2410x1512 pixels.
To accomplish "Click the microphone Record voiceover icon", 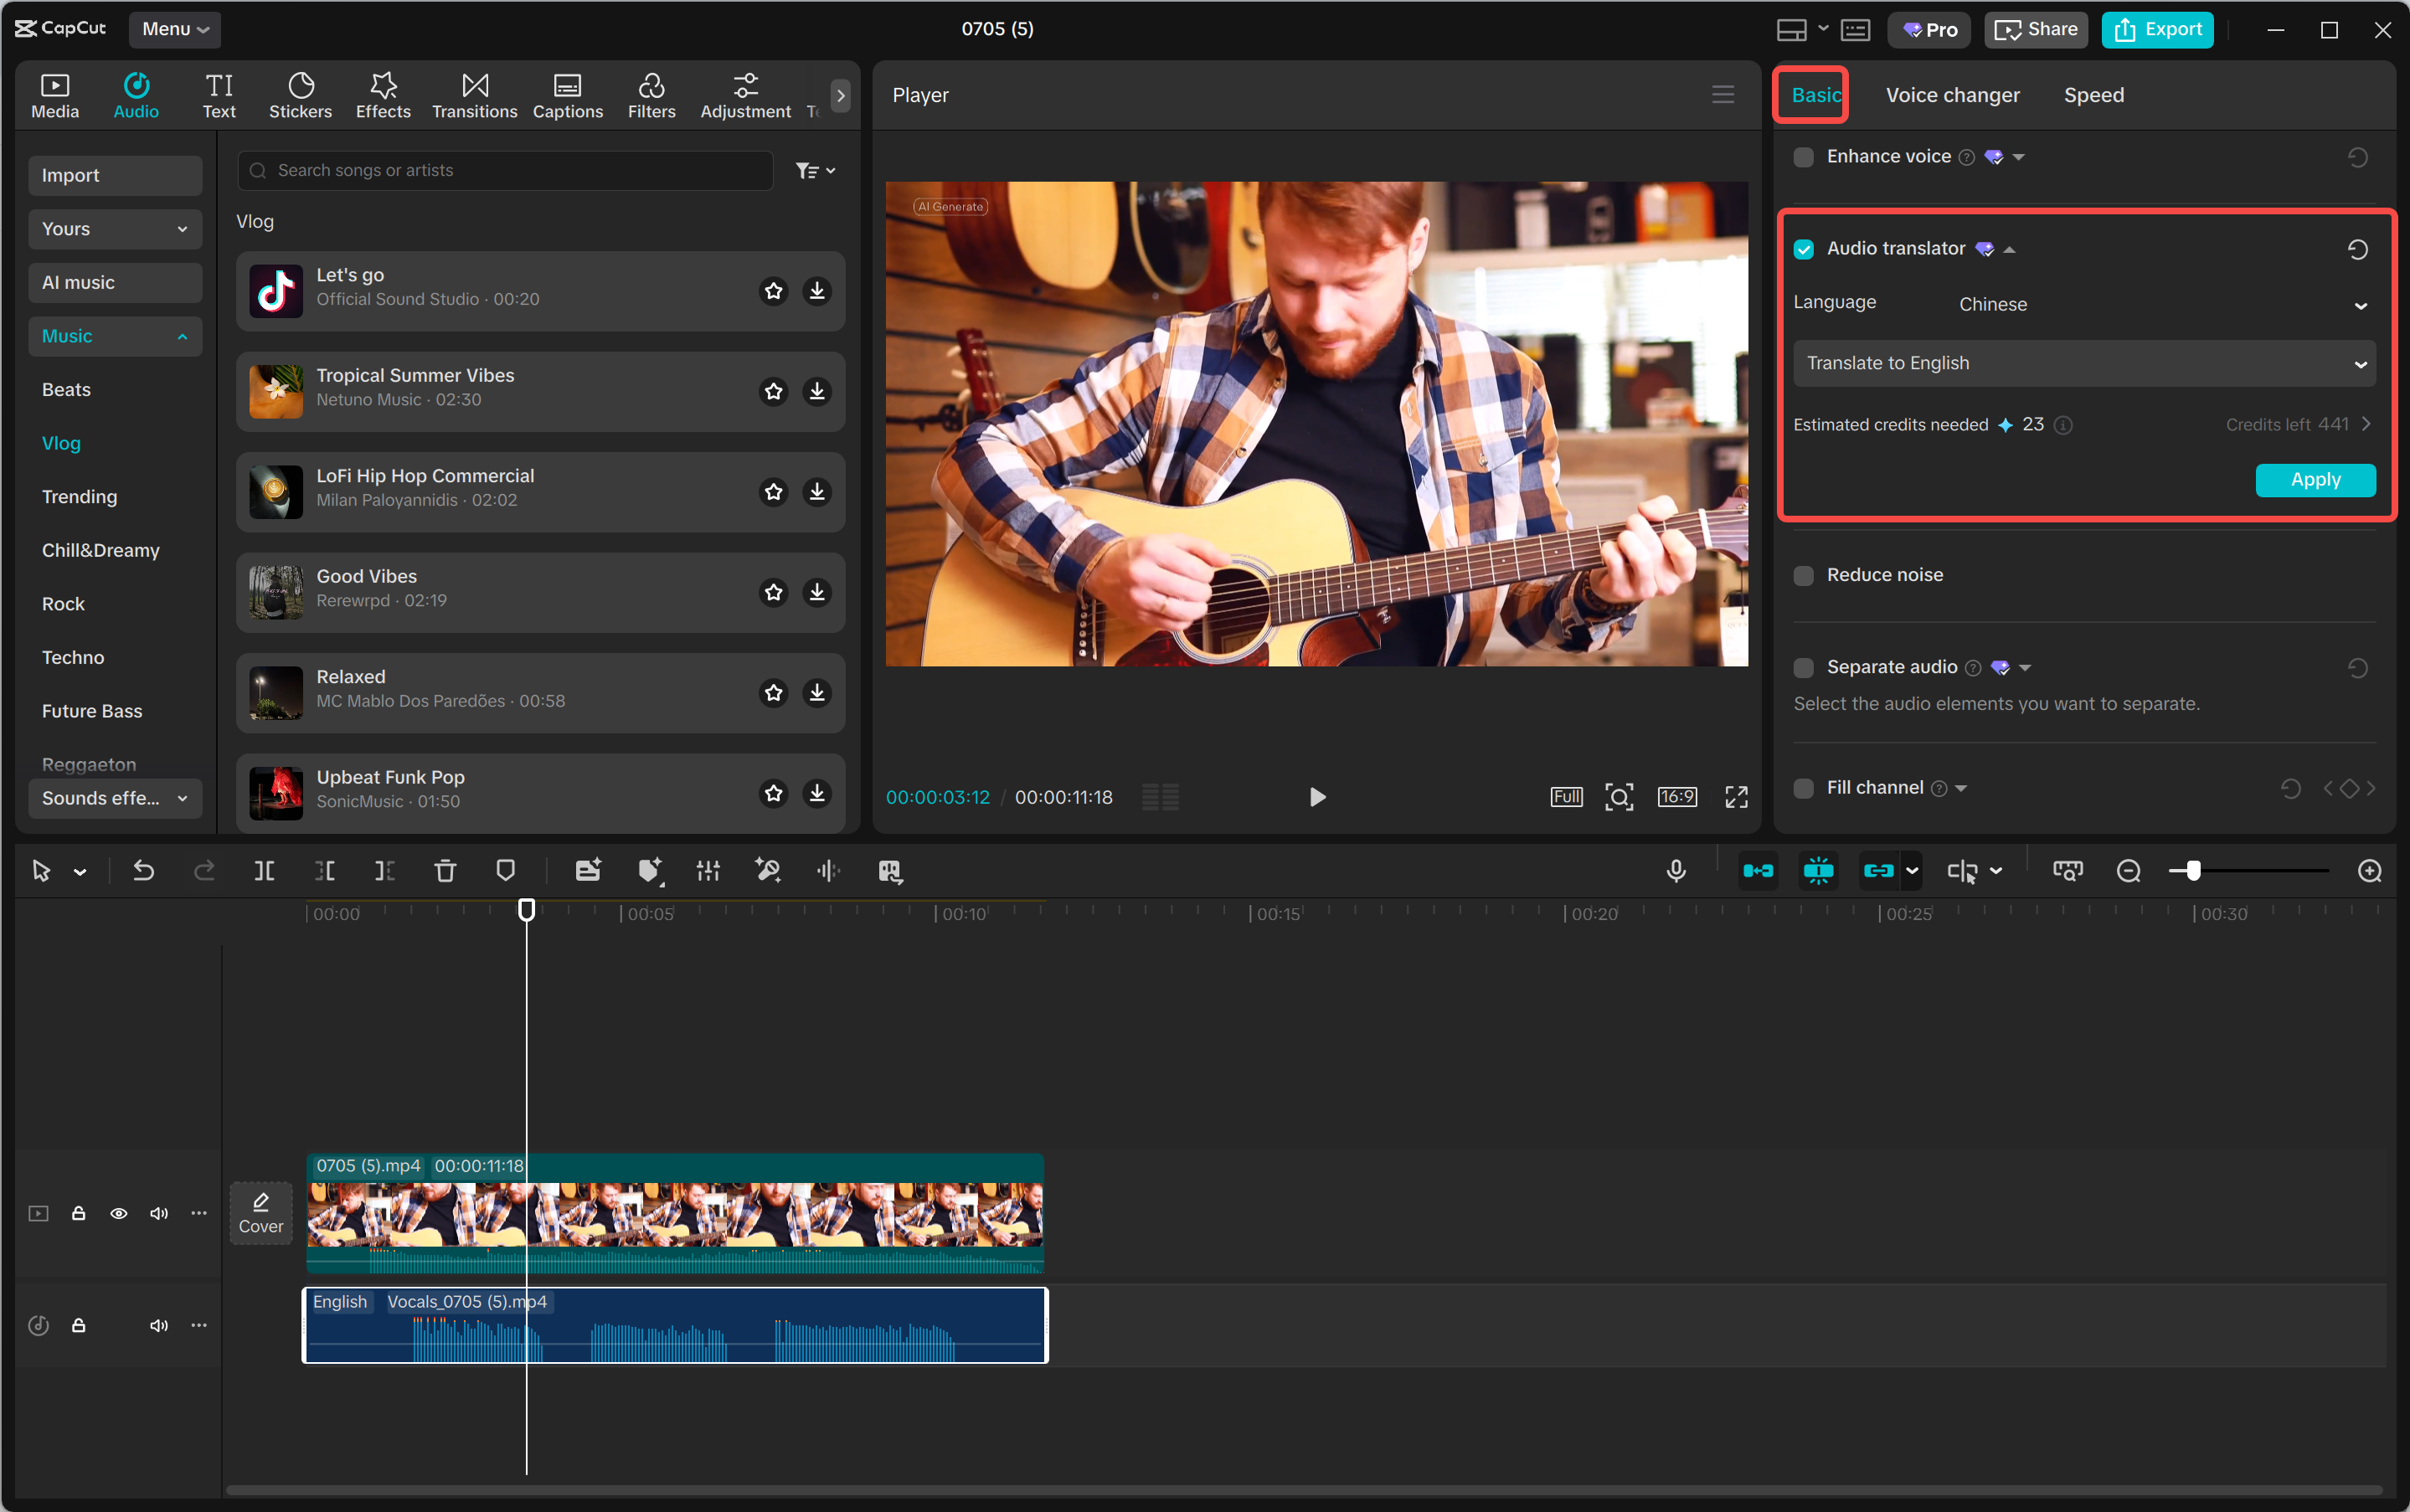I will point(1676,871).
